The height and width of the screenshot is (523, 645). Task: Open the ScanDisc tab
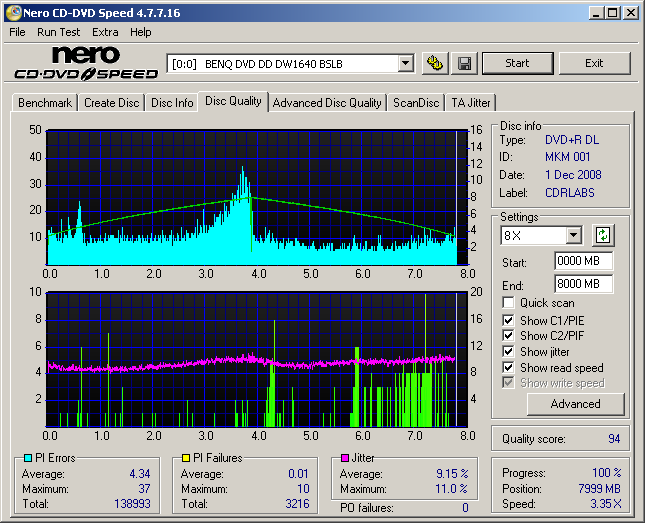click(416, 103)
